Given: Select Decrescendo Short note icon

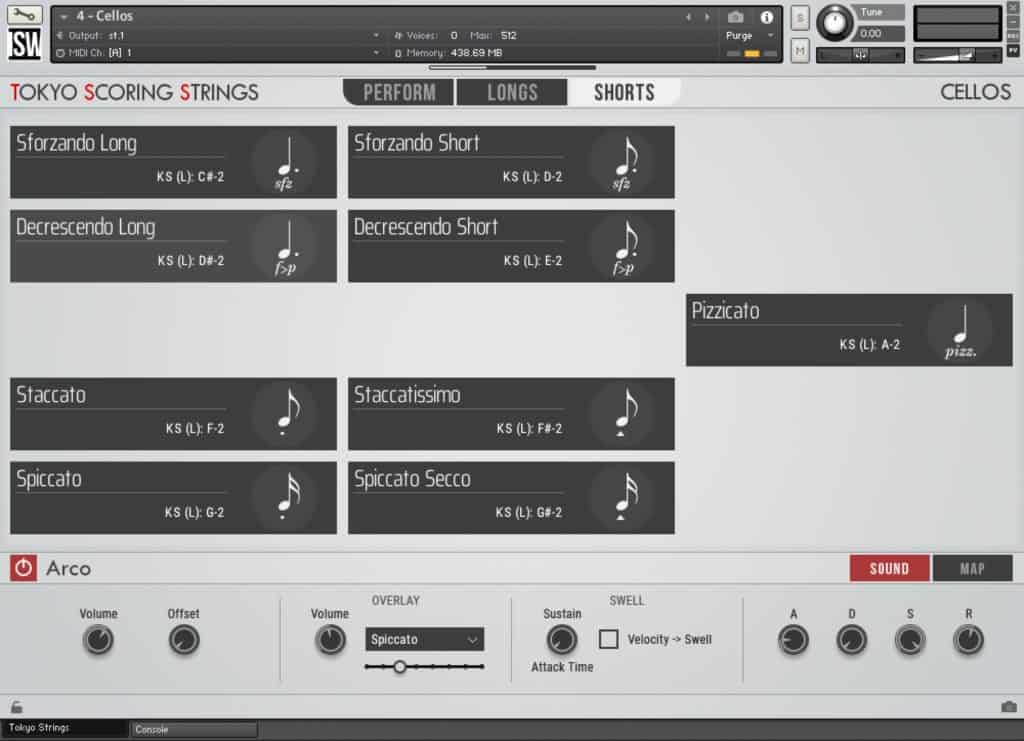Looking at the screenshot, I should coord(623,246).
